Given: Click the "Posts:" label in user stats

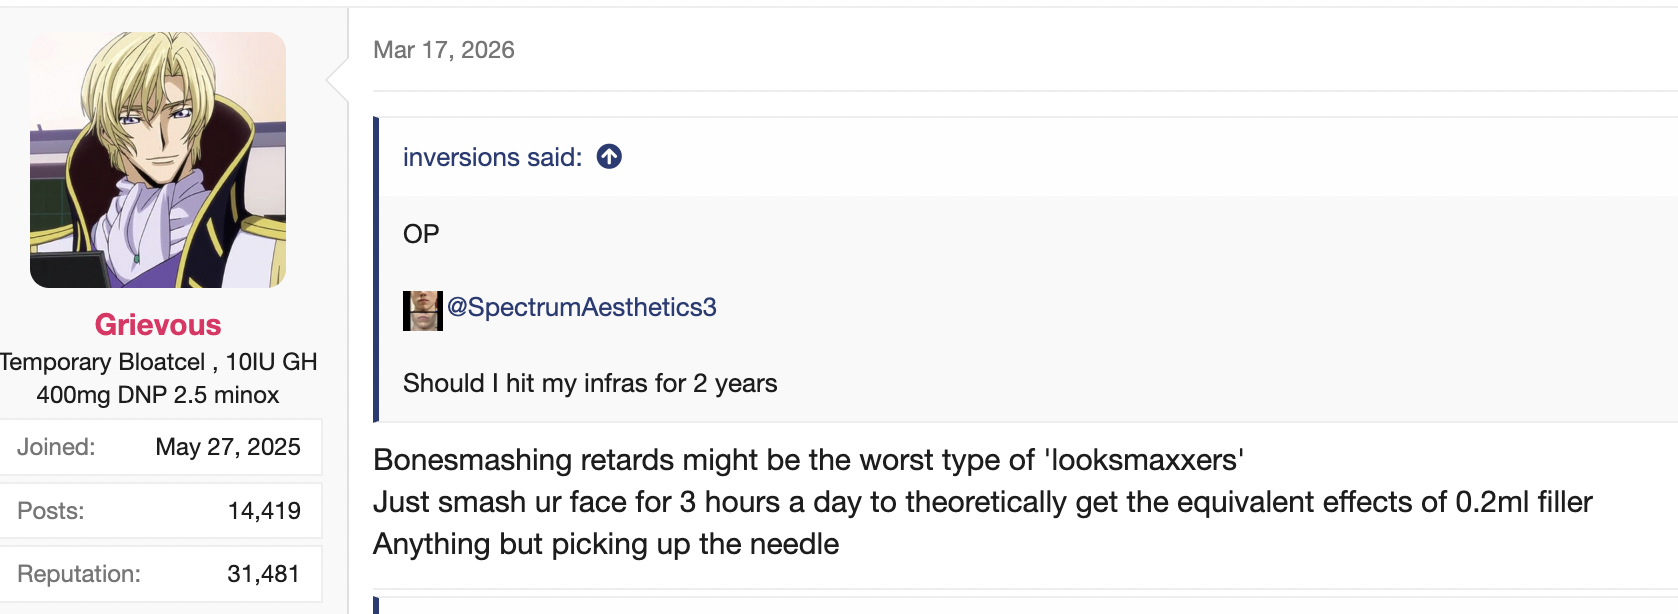Looking at the screenshot, I should [x=51, y=511].
